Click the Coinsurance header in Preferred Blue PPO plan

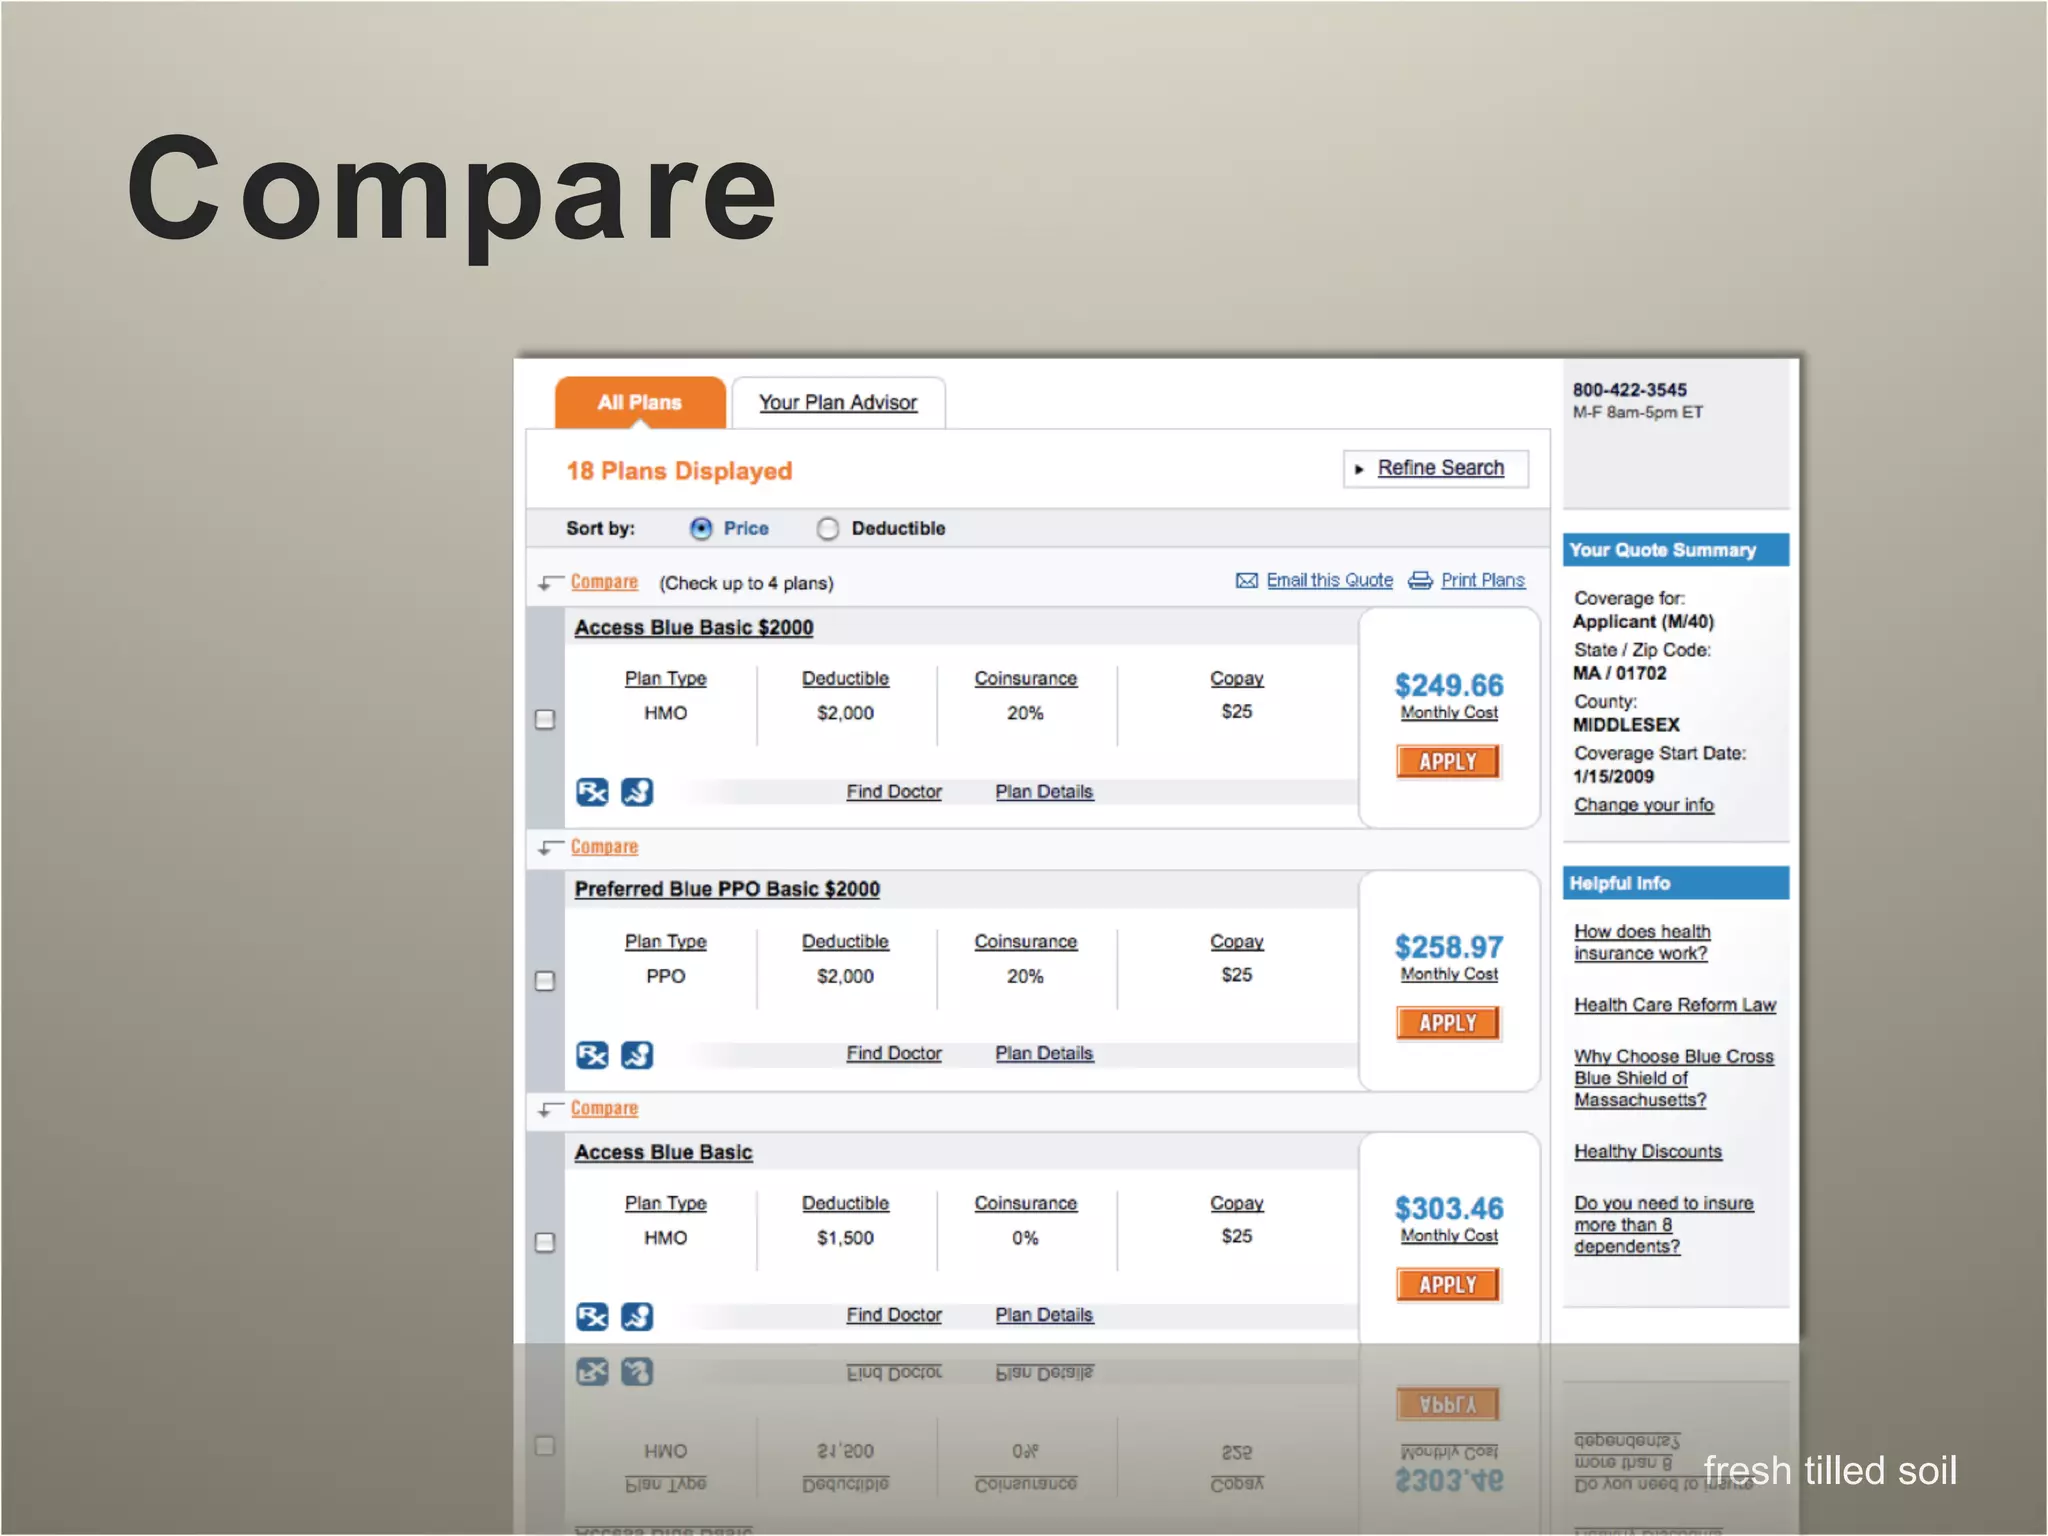pos(1026,942)
